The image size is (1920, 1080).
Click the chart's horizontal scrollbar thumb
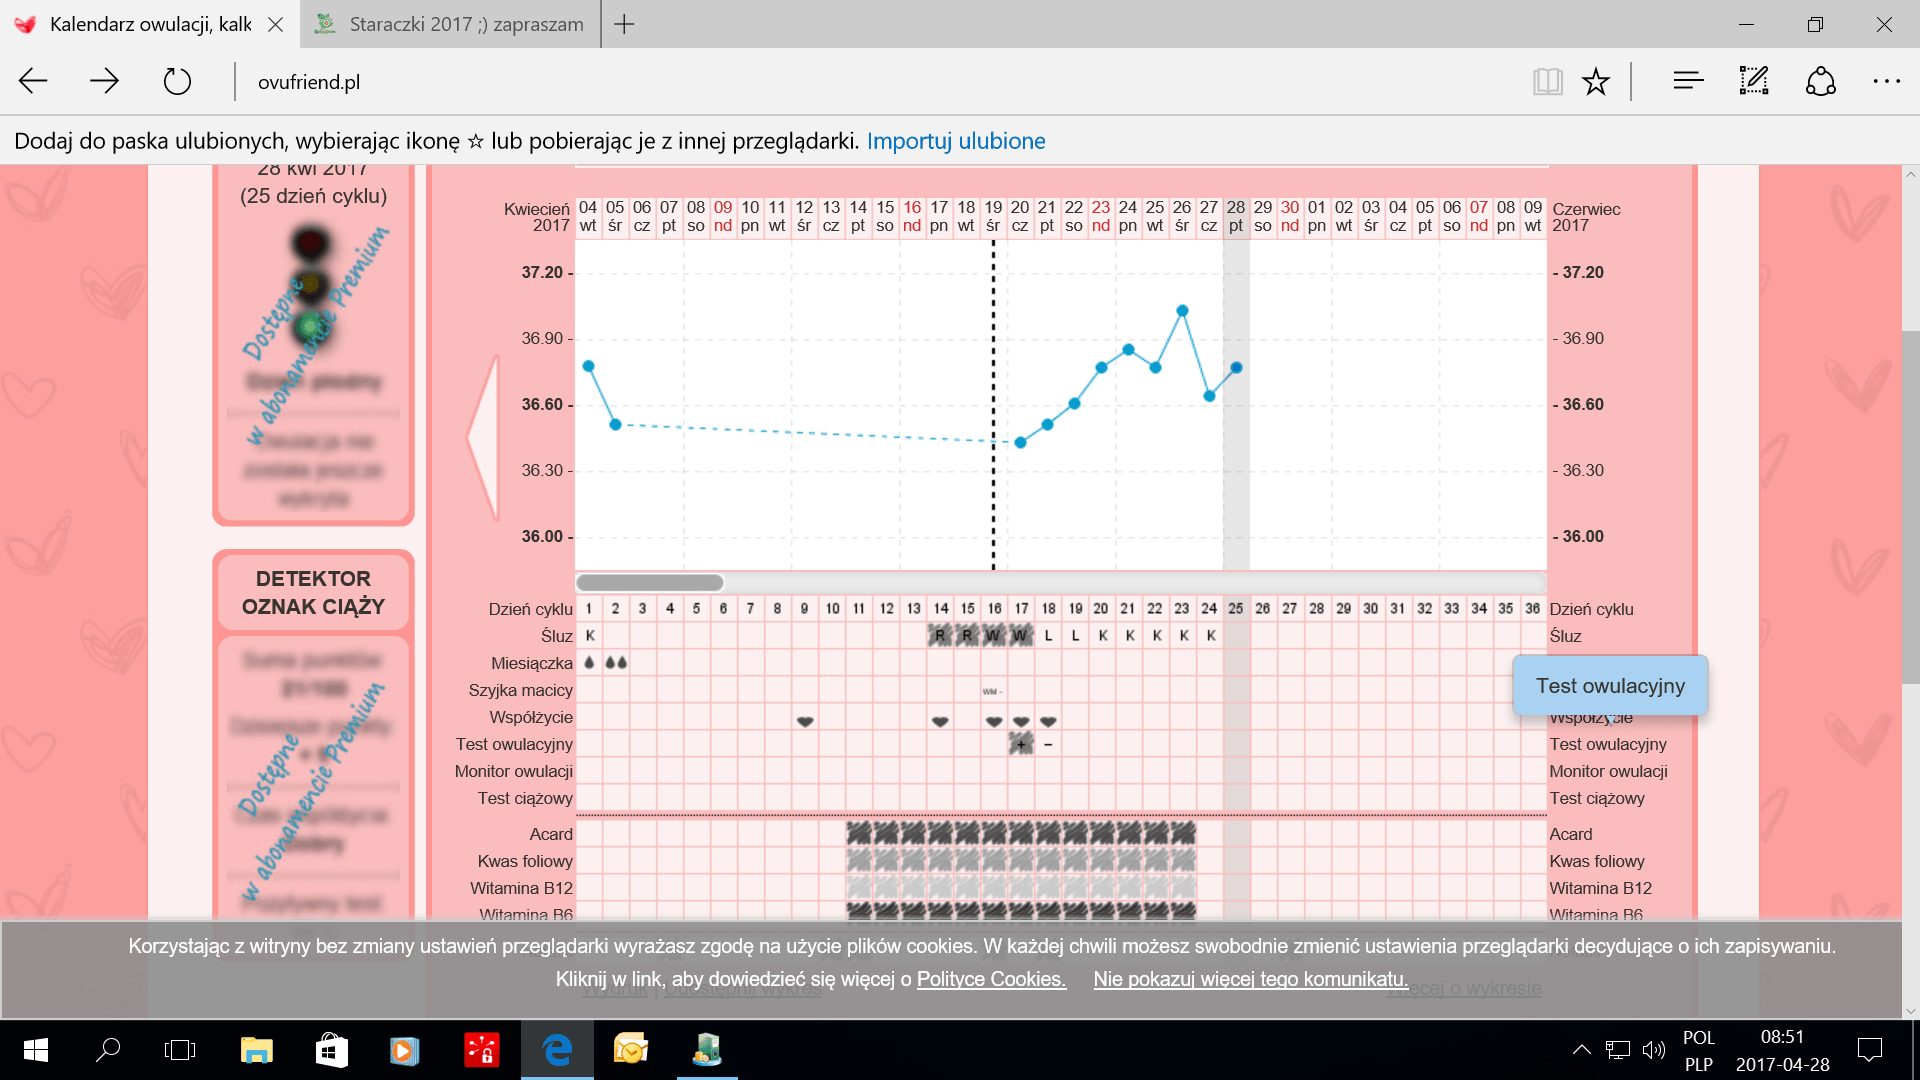pos(650,582)
